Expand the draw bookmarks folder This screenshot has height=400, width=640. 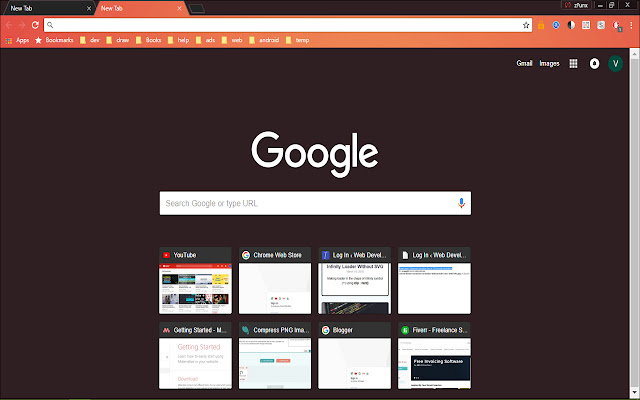coord(118,40)
